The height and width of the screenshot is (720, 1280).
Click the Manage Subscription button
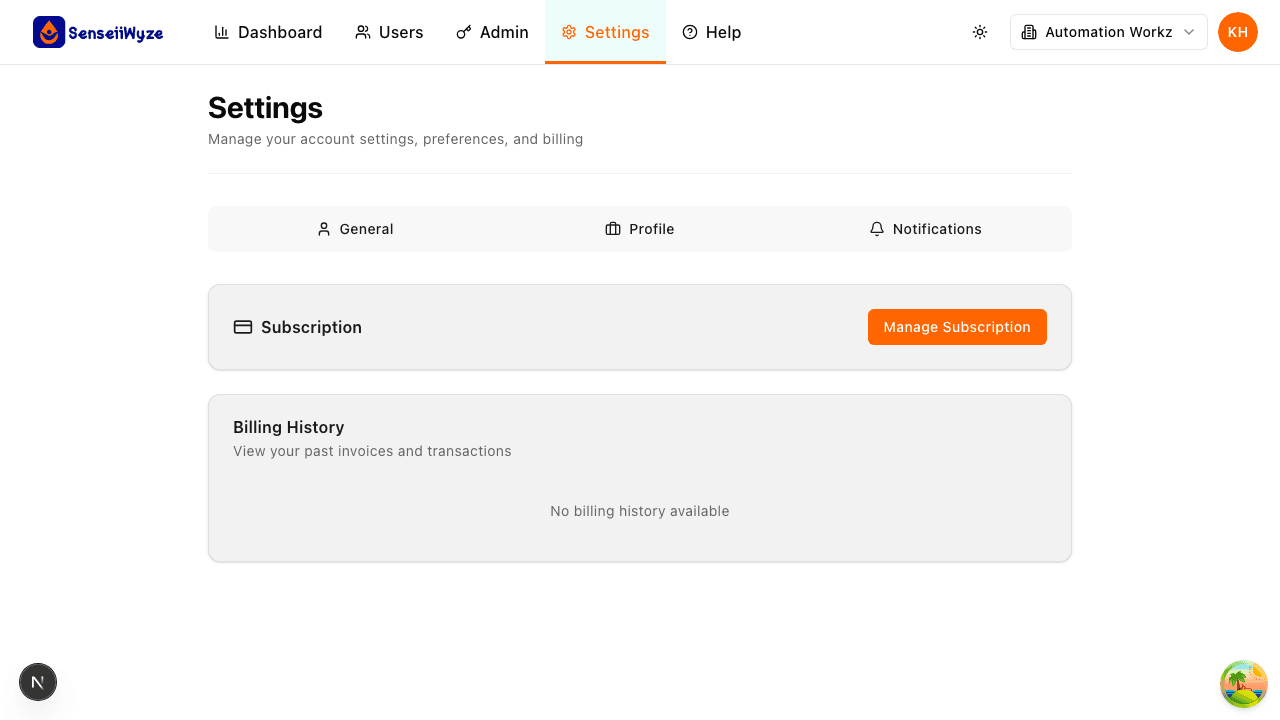point(957,327)
